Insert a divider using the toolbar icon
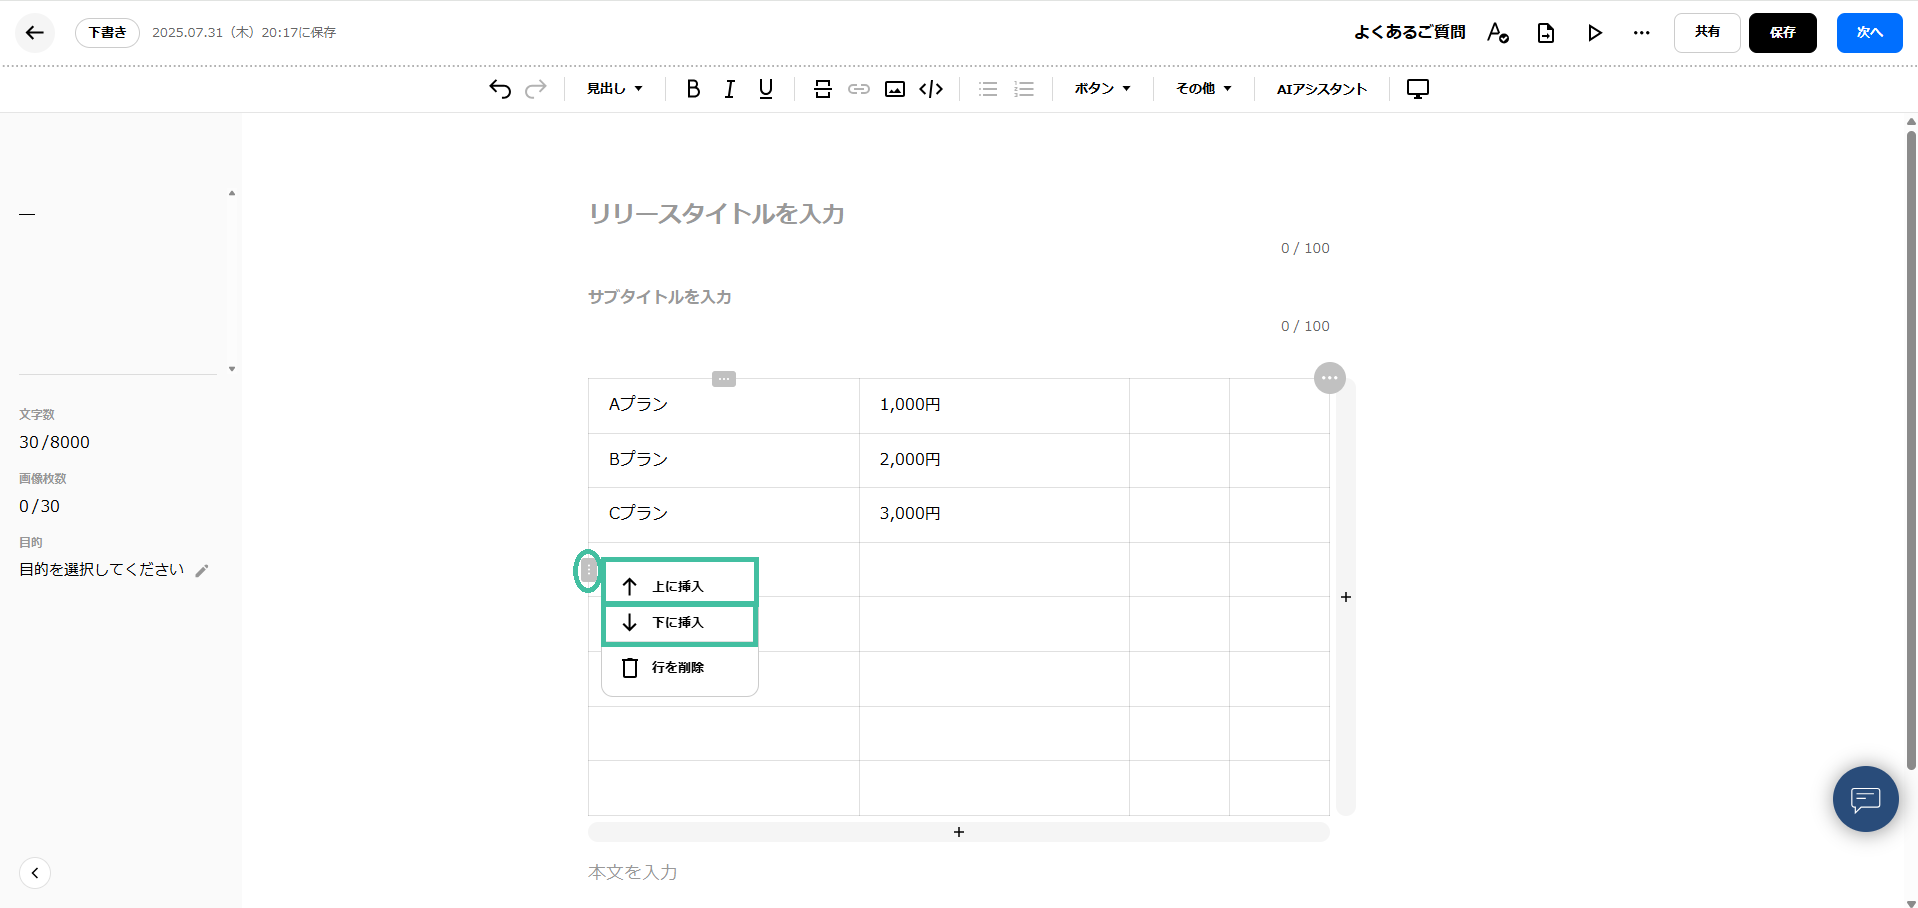This screenshot has width=1918, height=908. (x=822, y=89)
